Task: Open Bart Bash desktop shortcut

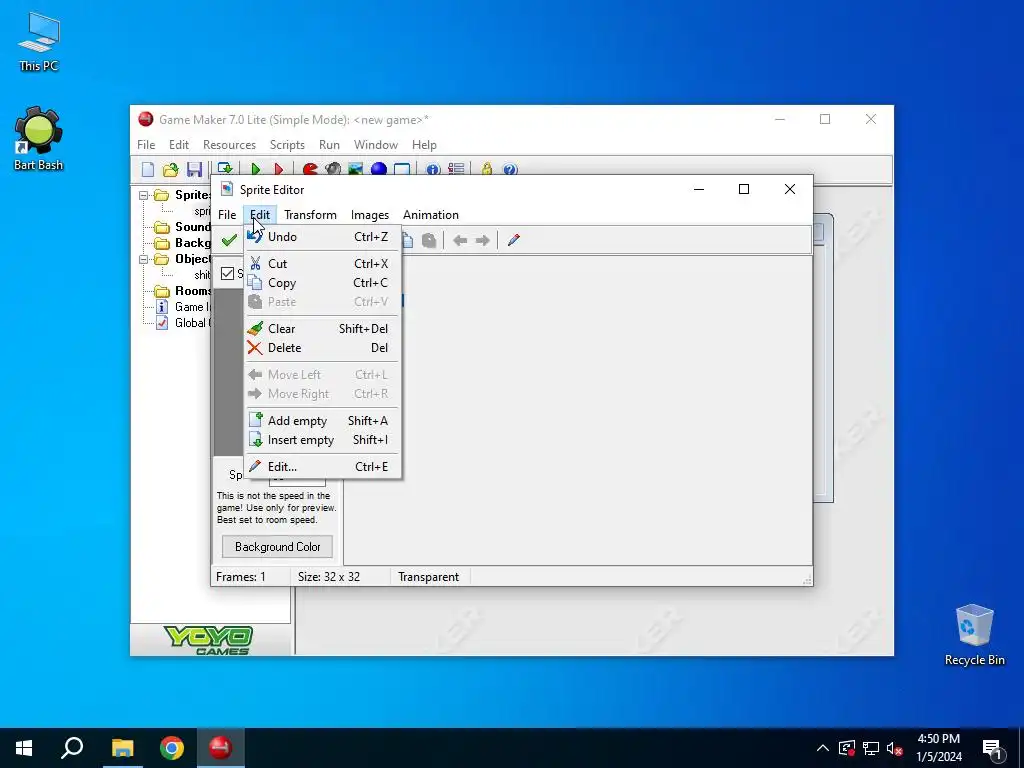Action: tap(39, 139)
